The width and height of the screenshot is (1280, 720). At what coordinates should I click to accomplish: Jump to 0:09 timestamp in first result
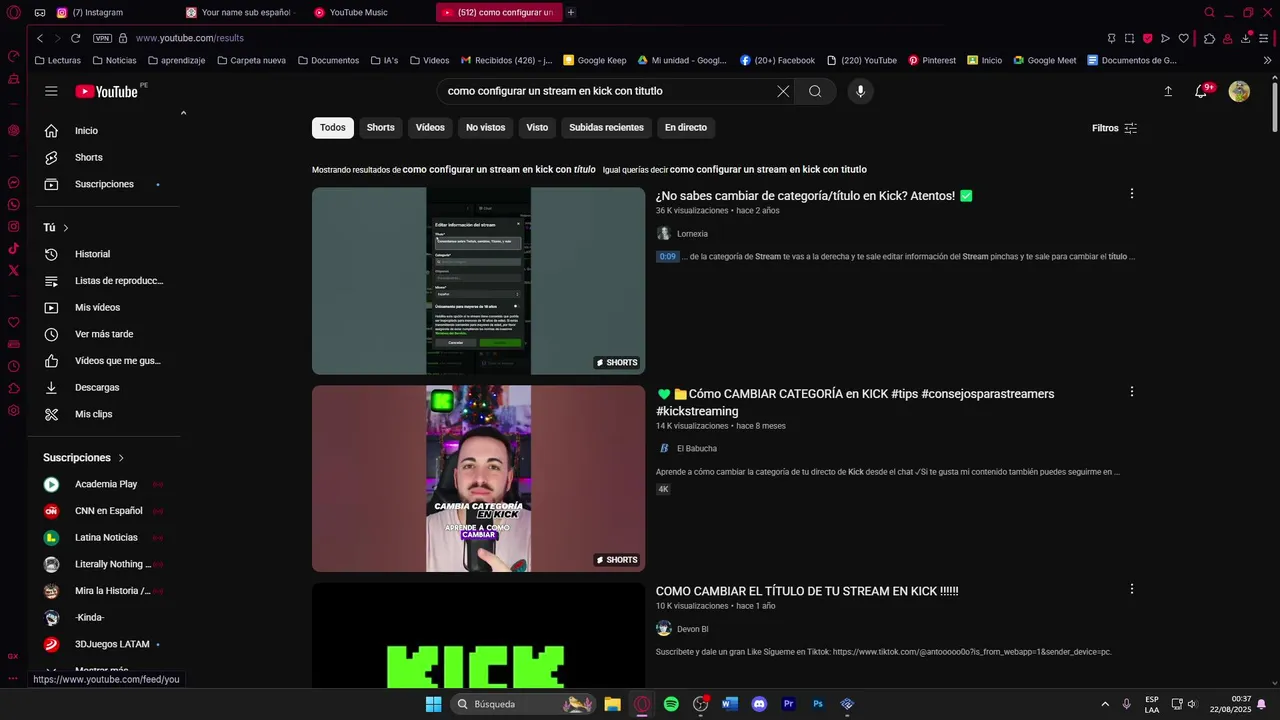(x=667, y=257)
